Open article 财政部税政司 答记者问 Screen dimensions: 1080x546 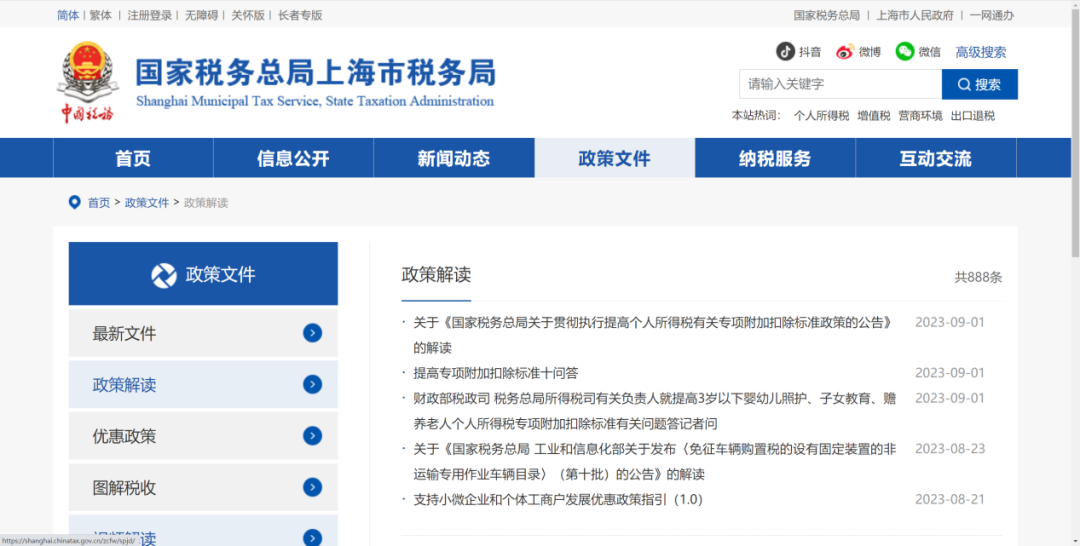pyautogui.click(x=654, y=411)
